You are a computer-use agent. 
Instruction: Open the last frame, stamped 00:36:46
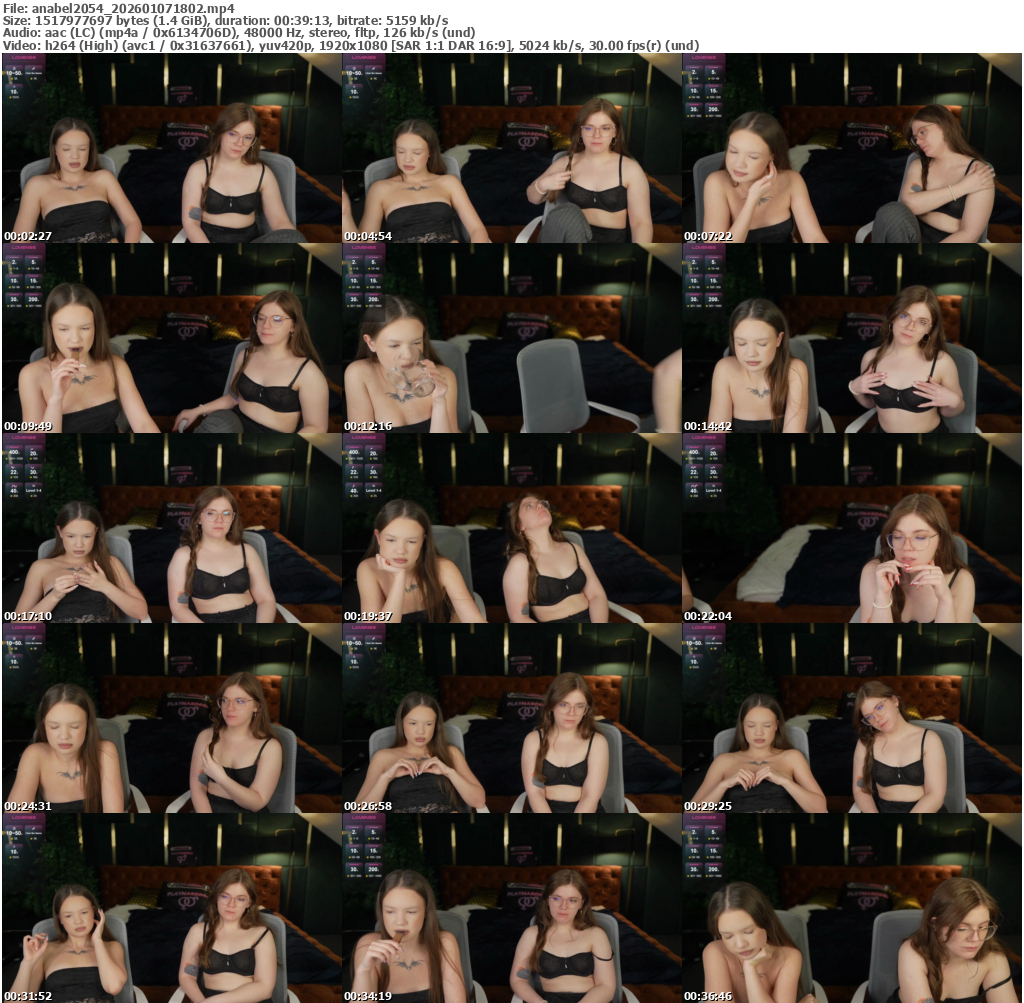852,908
